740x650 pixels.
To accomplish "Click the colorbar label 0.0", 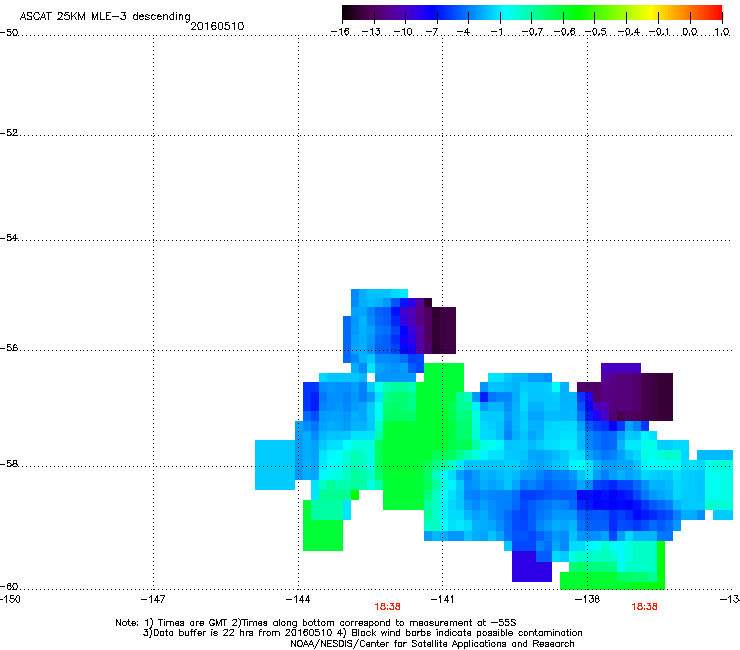I will 690,32.
